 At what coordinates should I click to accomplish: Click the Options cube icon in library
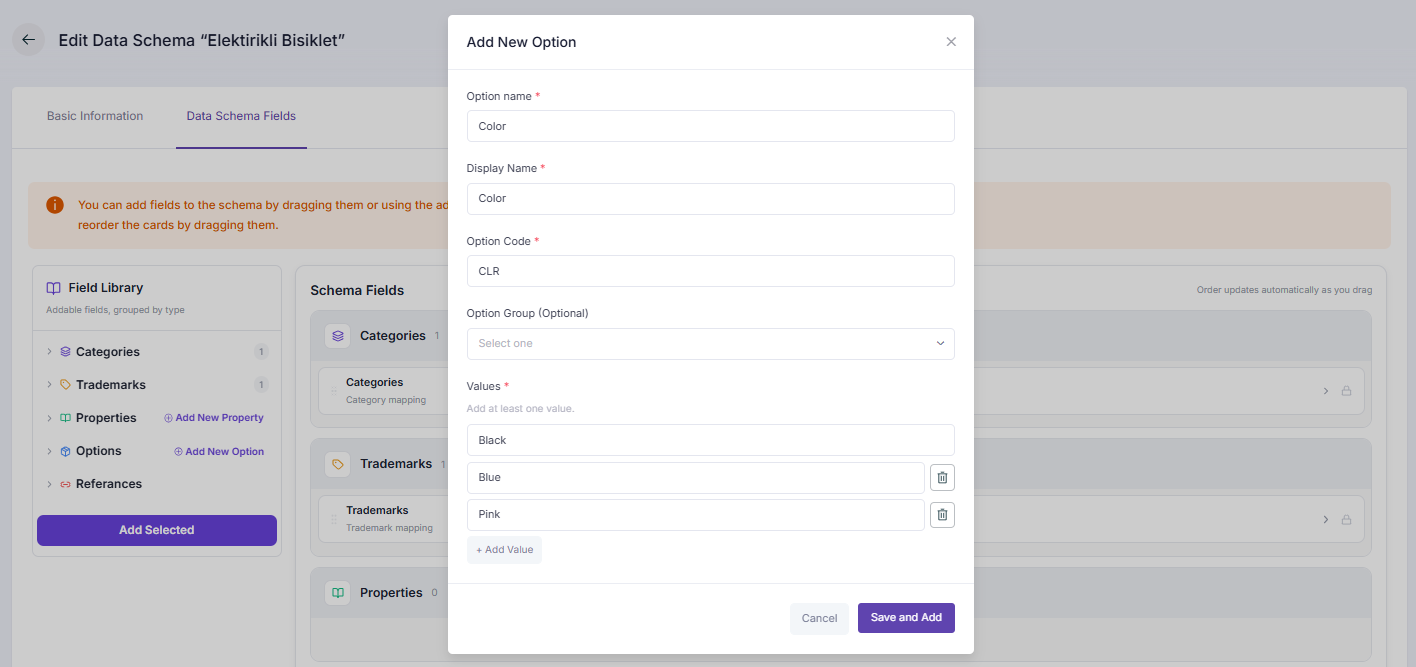coord(65,451)
